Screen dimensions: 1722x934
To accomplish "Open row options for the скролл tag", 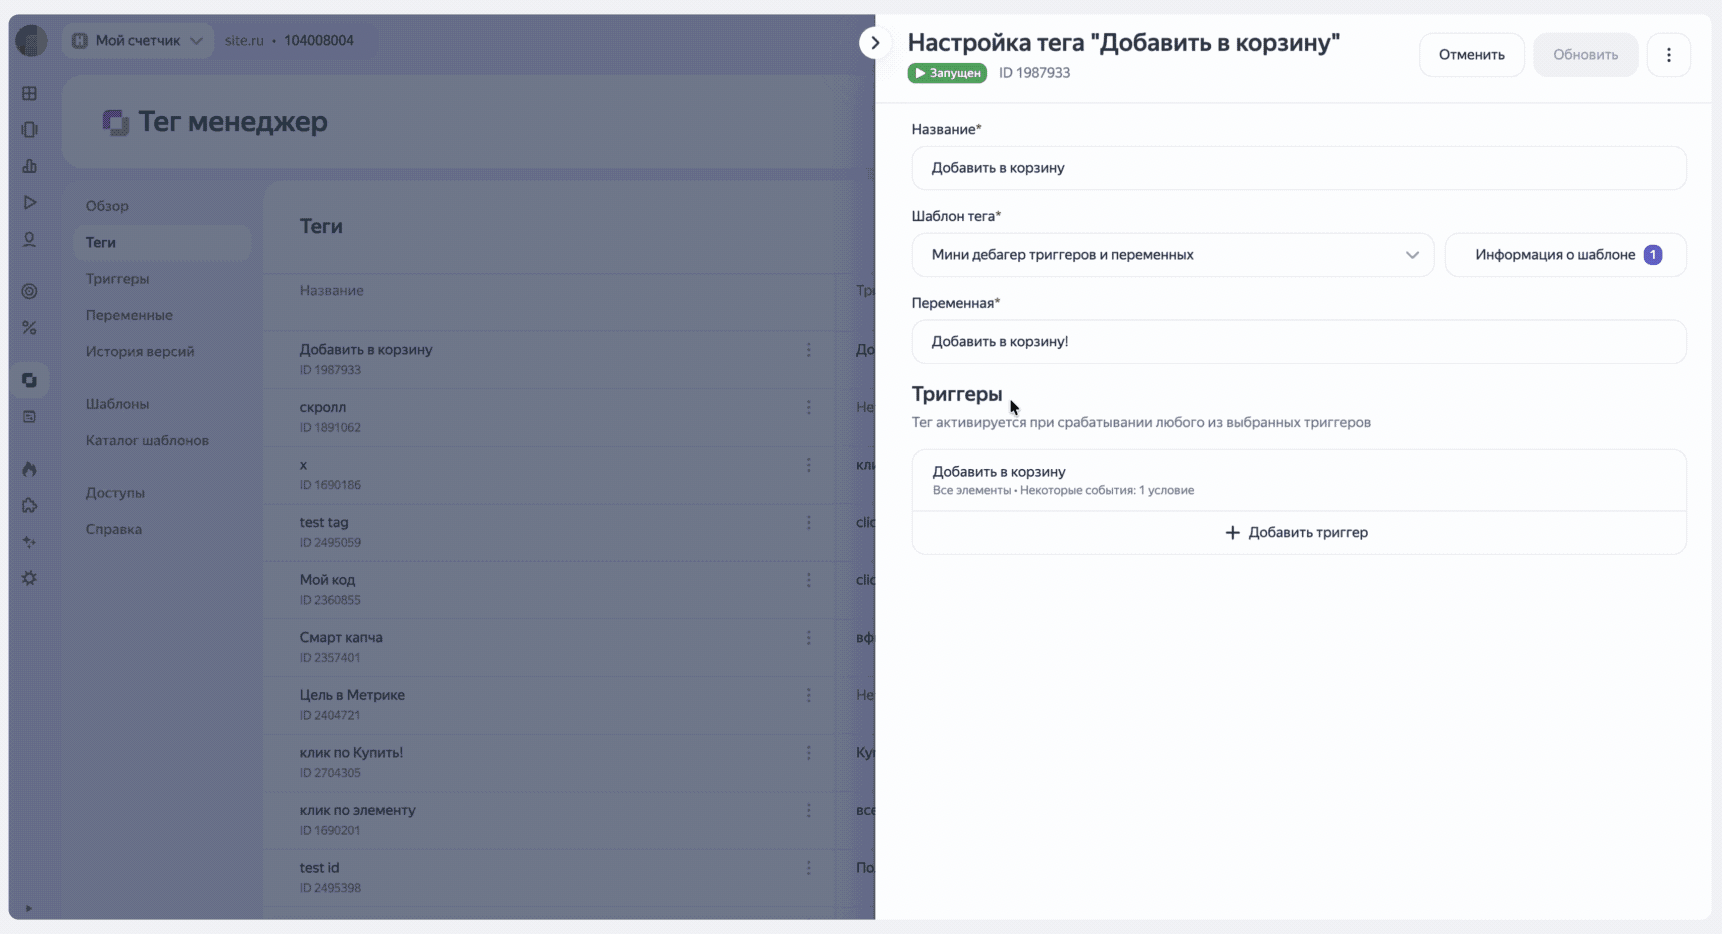I will click(809, 408).
